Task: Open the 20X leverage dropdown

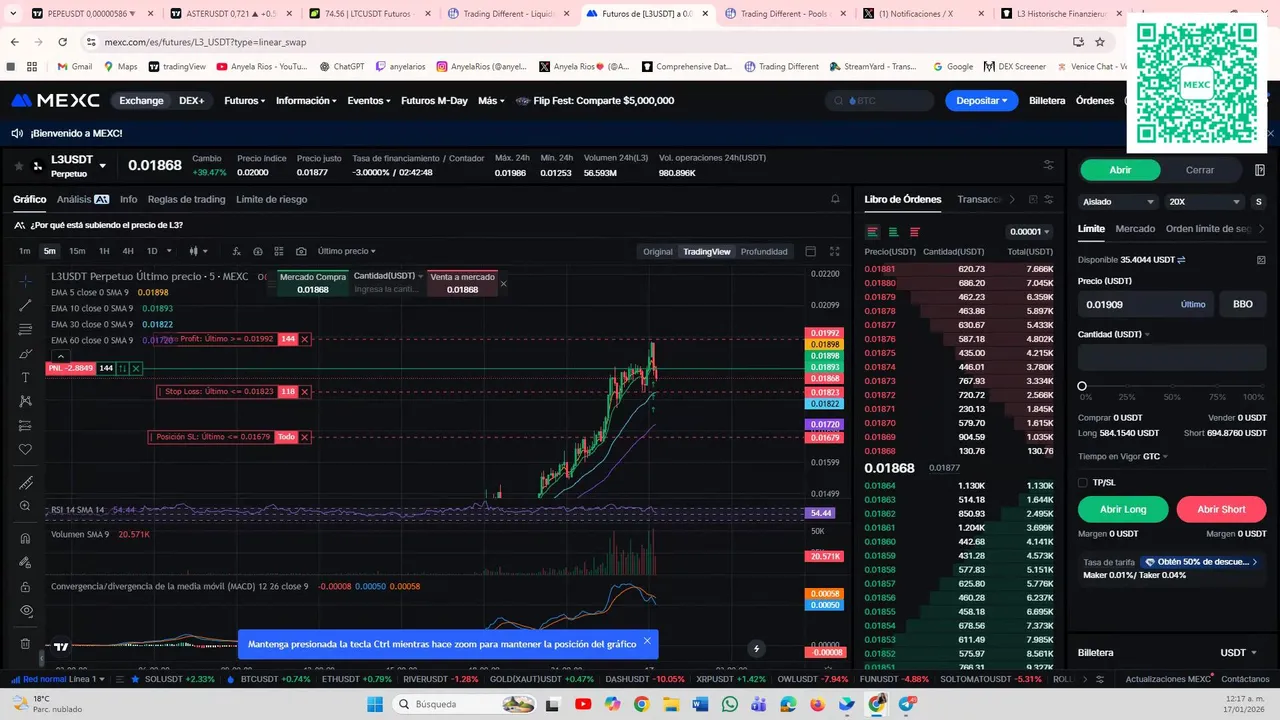Action: tap(1204, 201)
